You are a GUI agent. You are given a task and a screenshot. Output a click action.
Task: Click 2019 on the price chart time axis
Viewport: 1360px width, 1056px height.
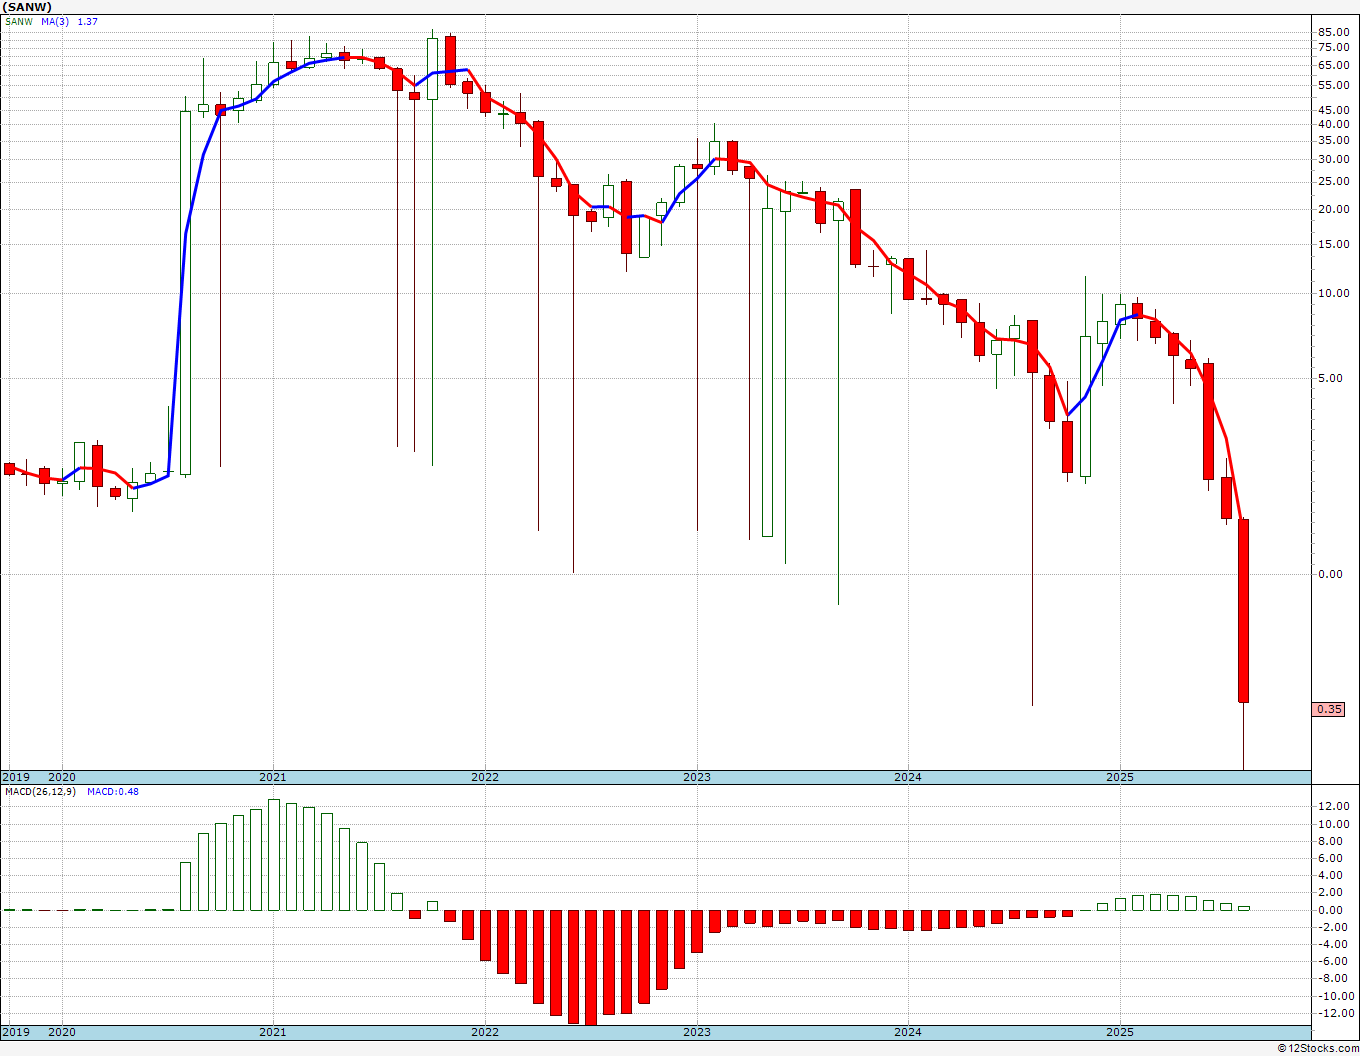[15, 777]
